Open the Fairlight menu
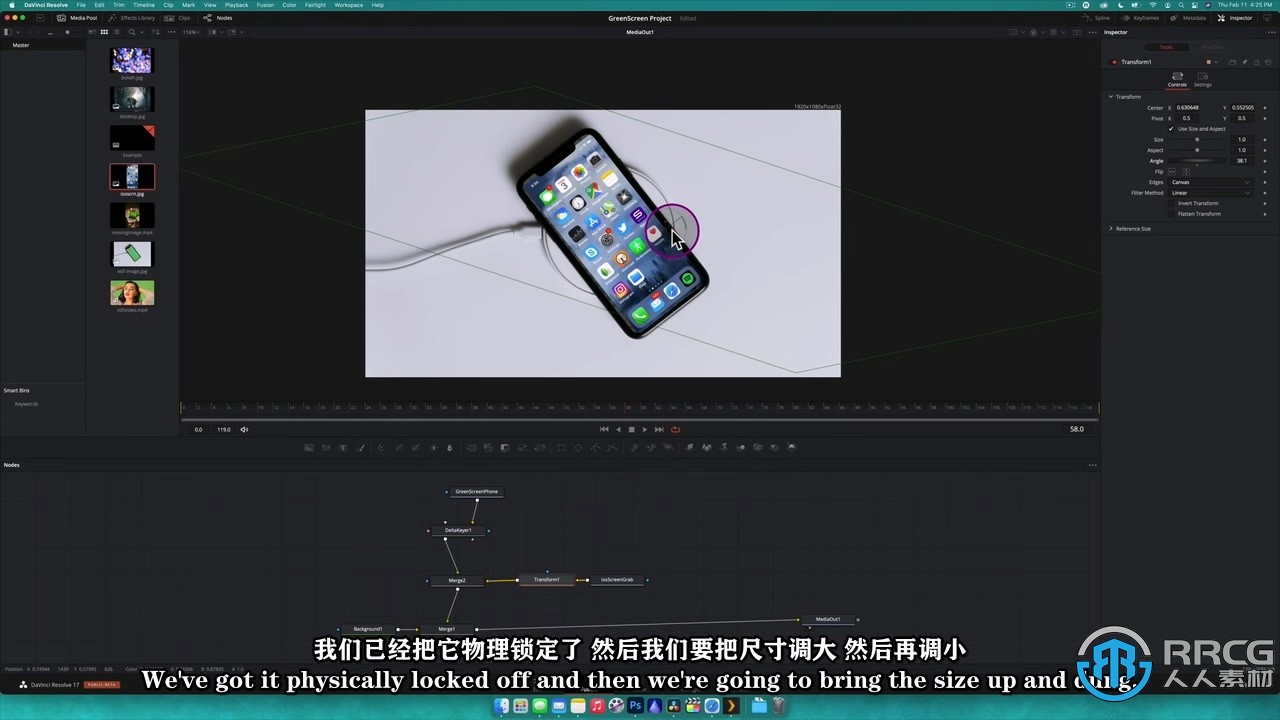 315,5
